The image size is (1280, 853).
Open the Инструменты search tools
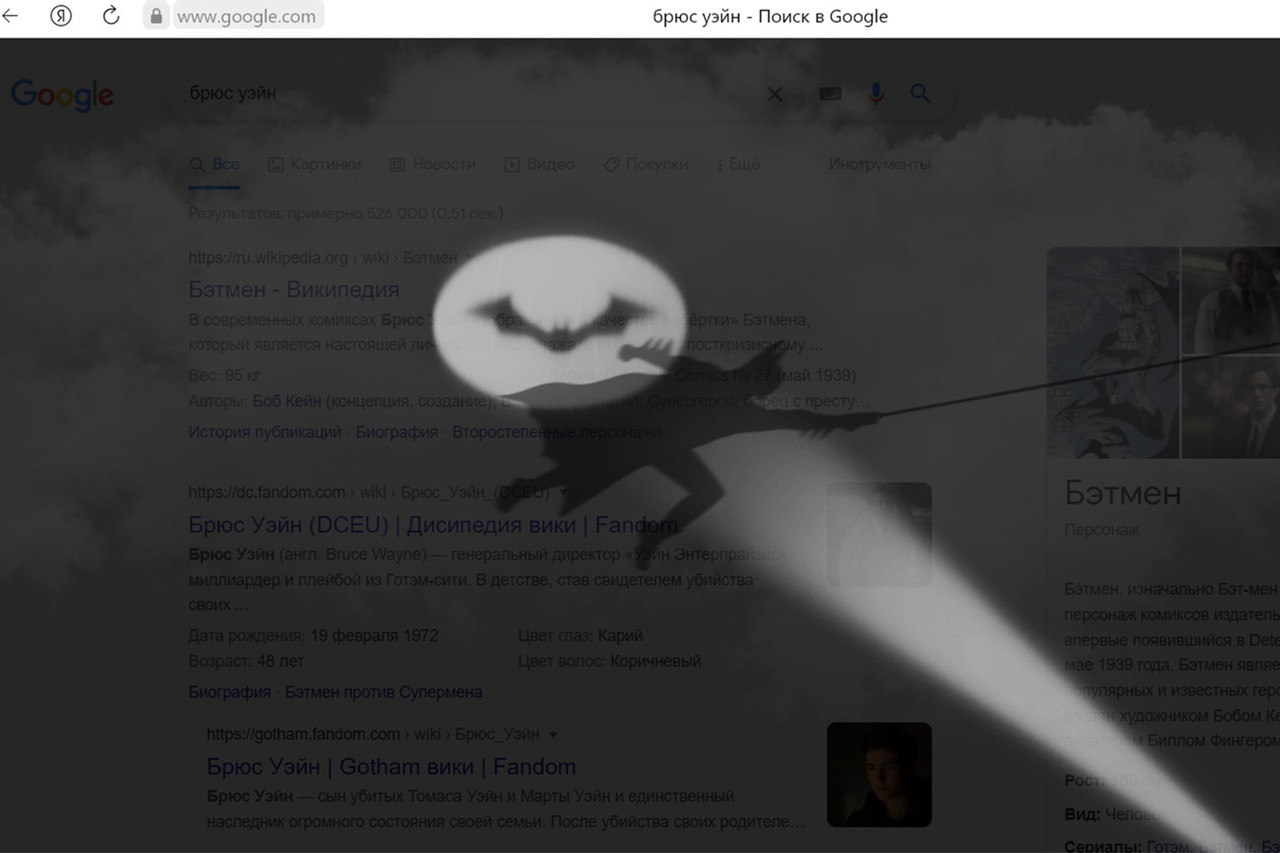(x=879, y=164)
